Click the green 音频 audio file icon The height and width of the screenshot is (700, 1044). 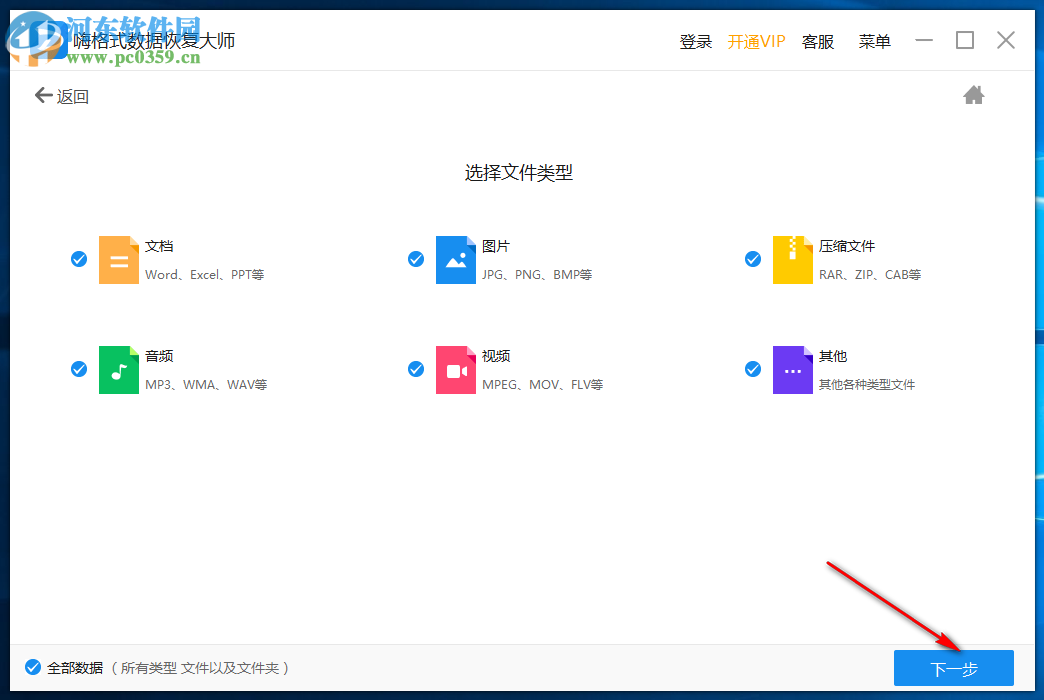[119, 369]
